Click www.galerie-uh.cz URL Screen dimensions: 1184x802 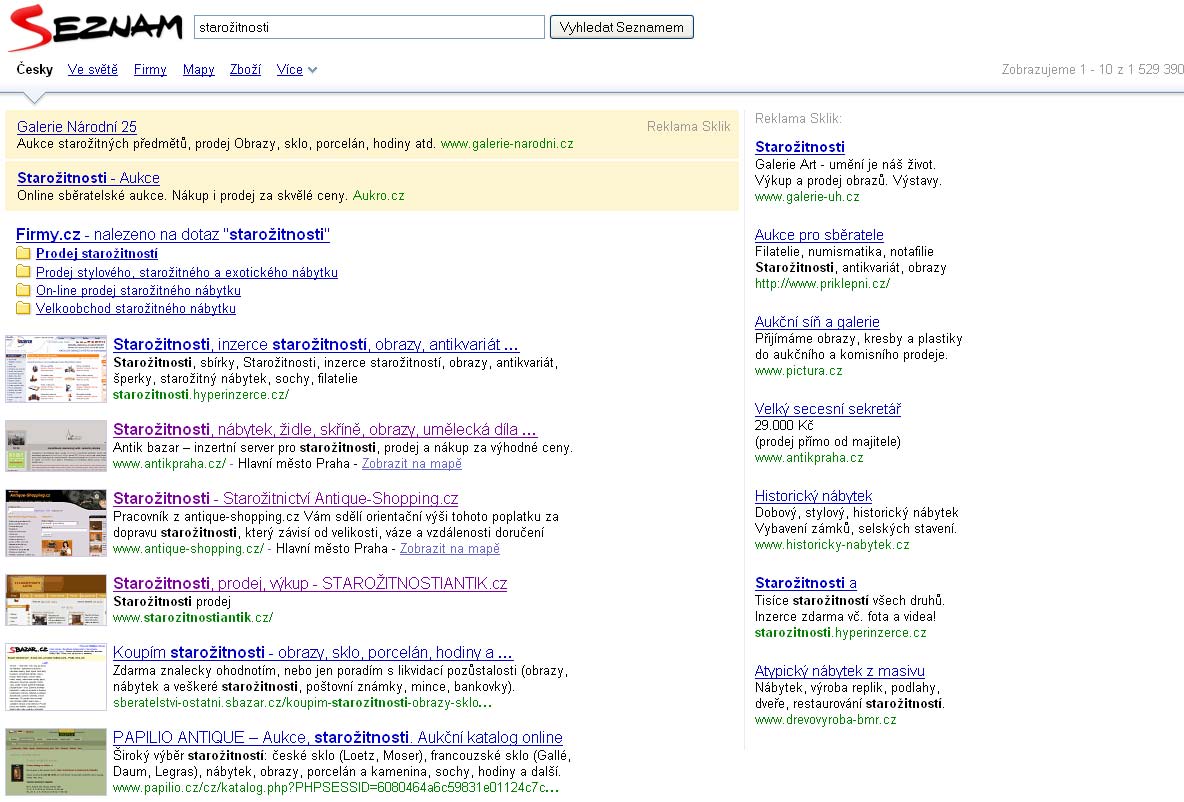(807, 197)
